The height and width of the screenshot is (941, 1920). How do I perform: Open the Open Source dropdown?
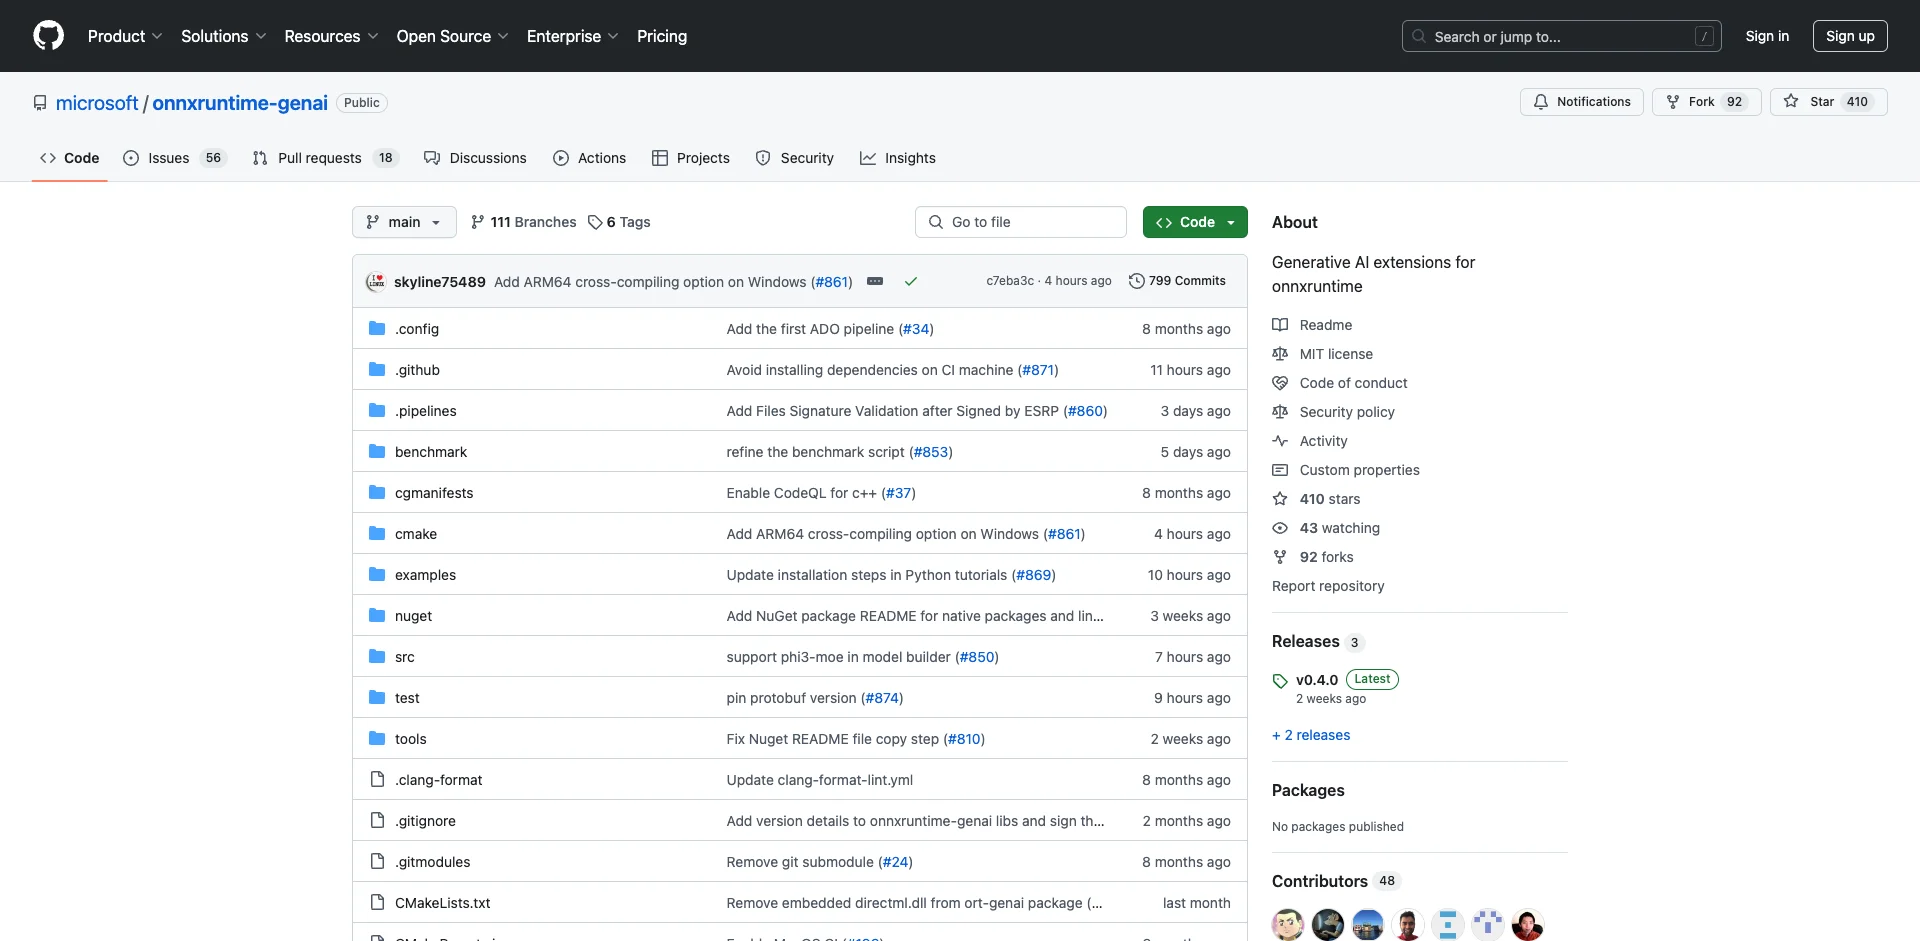pyautogui.click(x=452, y=36)
